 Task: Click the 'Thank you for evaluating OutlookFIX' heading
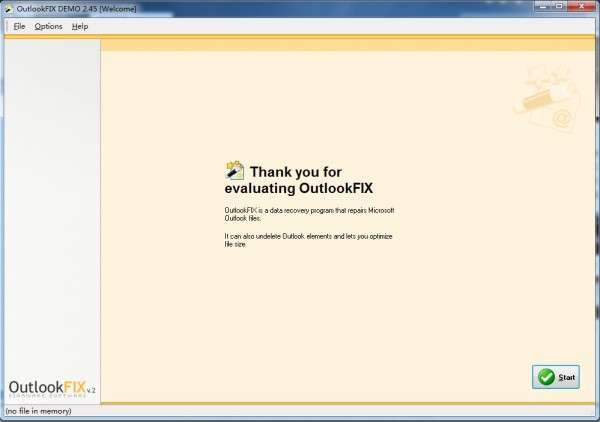click(298, 180)
